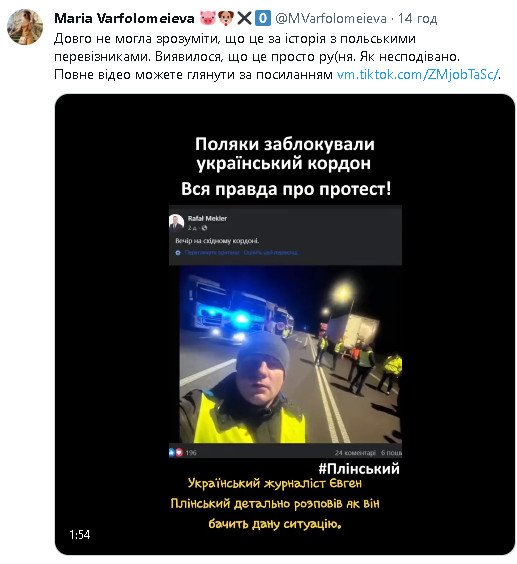
Task: Click the globe privacy icon under Rafał Mekler
Action: 204,228
